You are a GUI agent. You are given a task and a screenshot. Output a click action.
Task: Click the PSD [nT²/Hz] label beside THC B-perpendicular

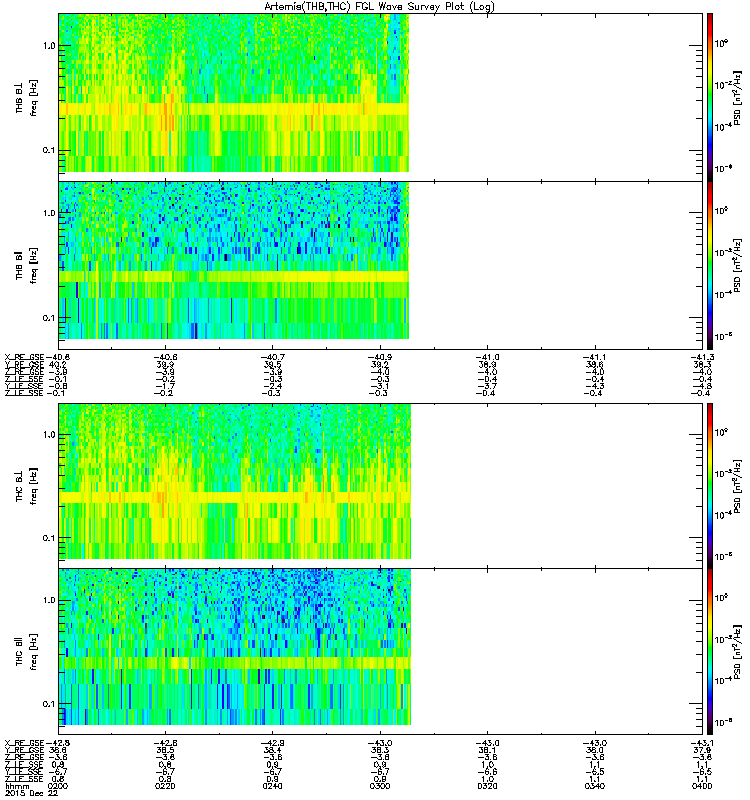pos(737,486)
